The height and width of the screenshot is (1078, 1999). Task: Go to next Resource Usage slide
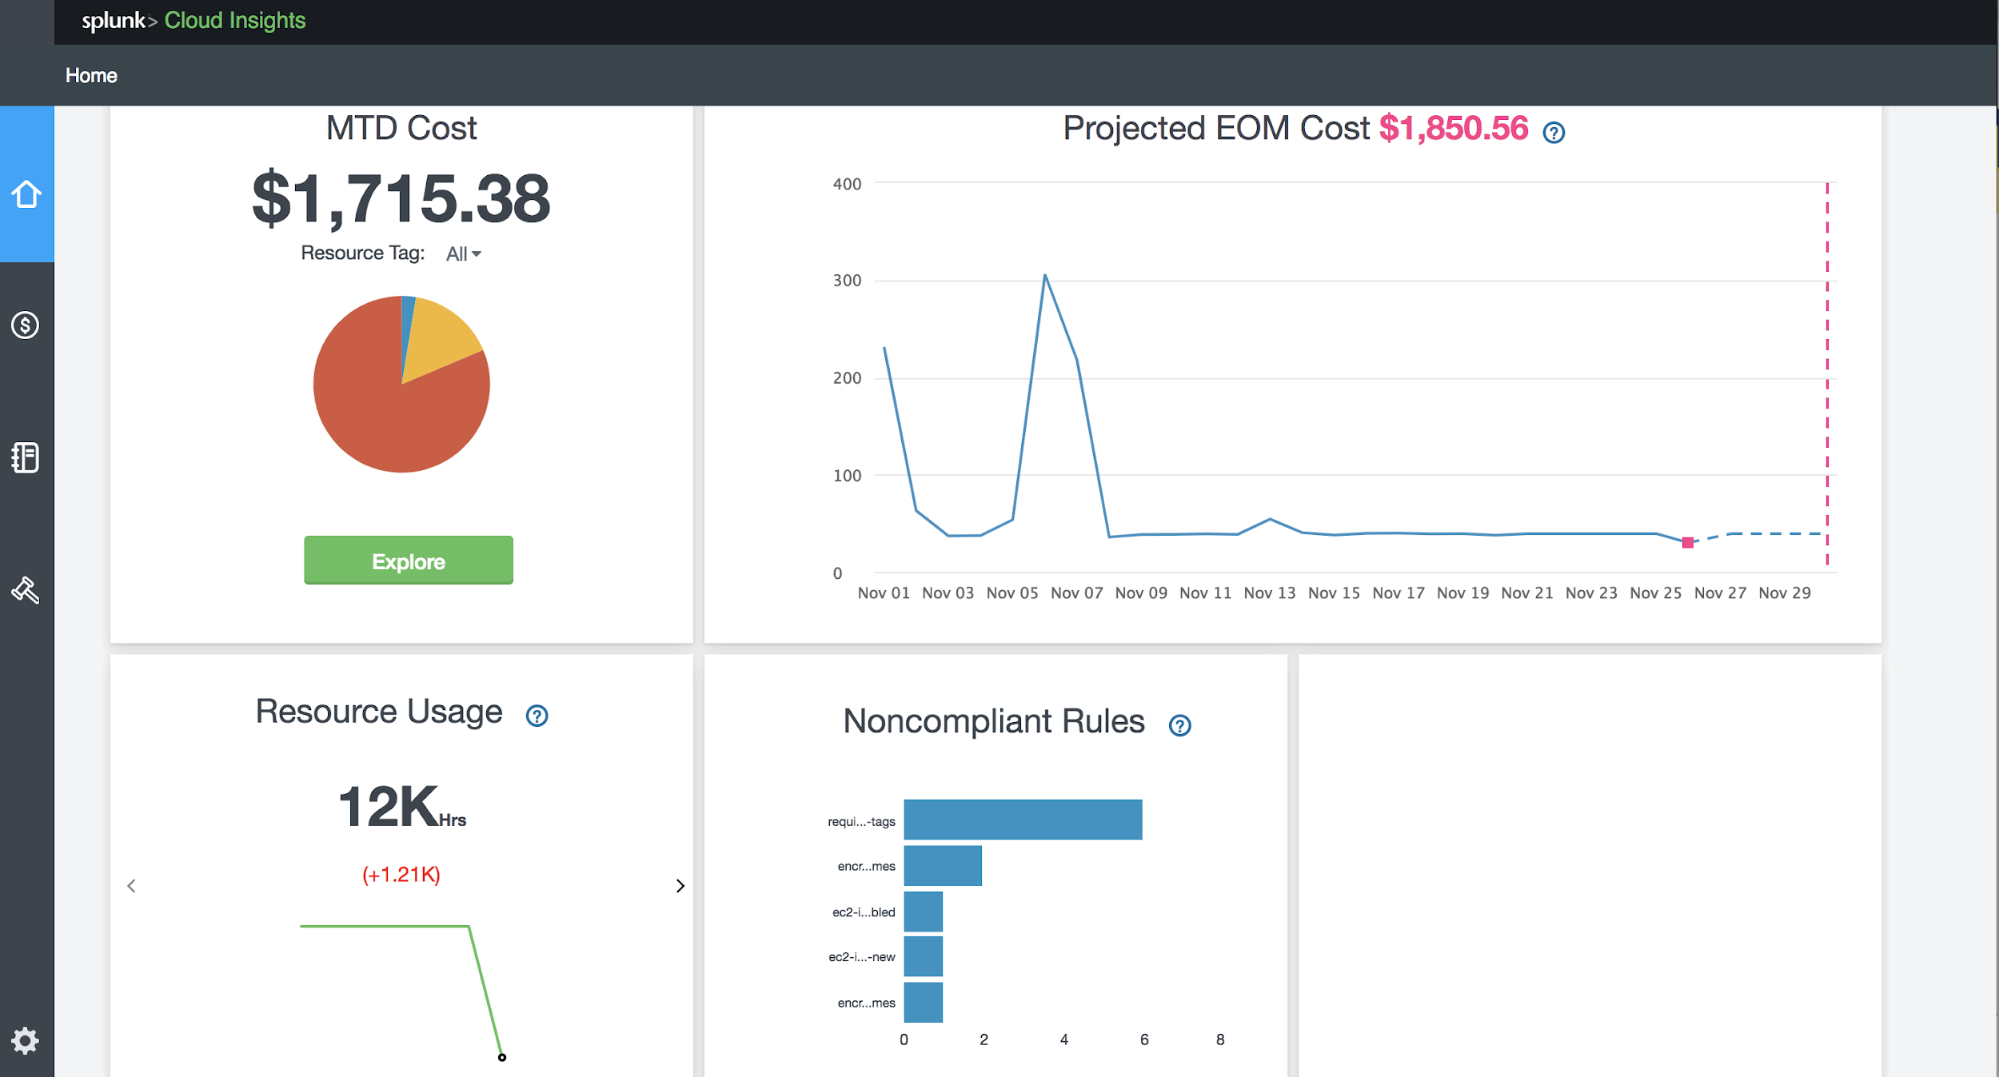(680, 886)
